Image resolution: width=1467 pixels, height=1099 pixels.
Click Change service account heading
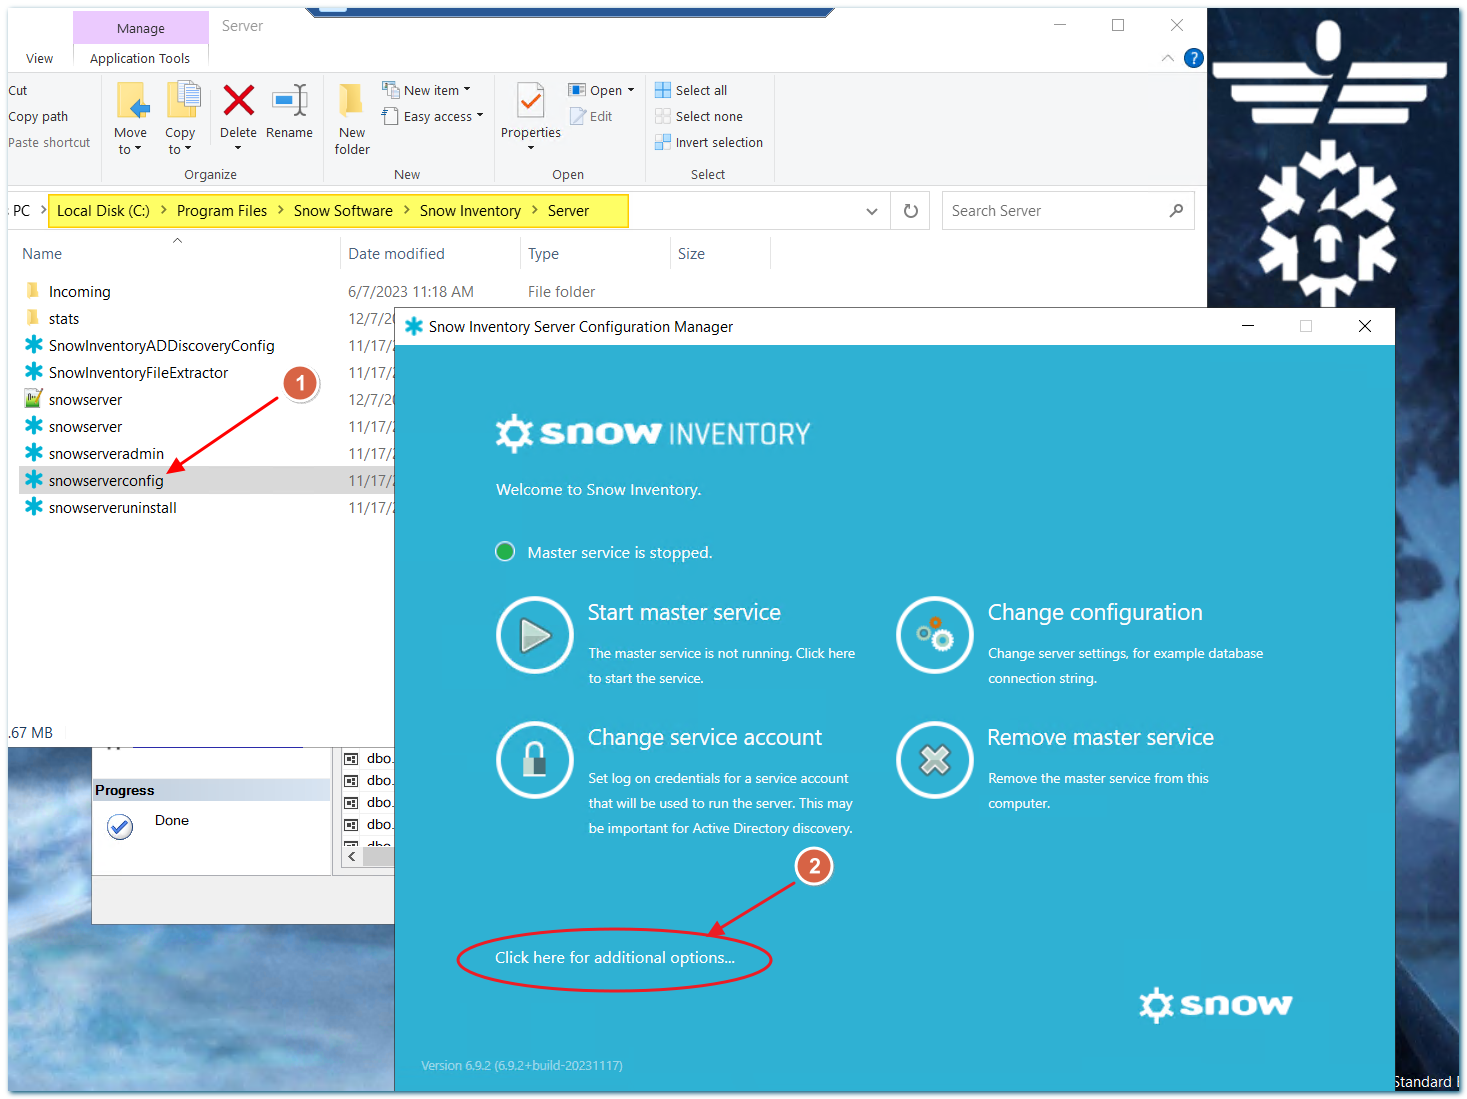pyautogui.click(x=705, y=737)
